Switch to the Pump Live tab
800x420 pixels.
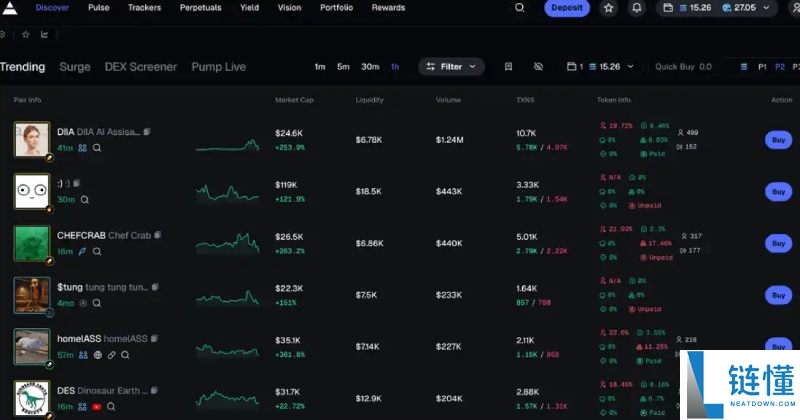pos(218,67)
